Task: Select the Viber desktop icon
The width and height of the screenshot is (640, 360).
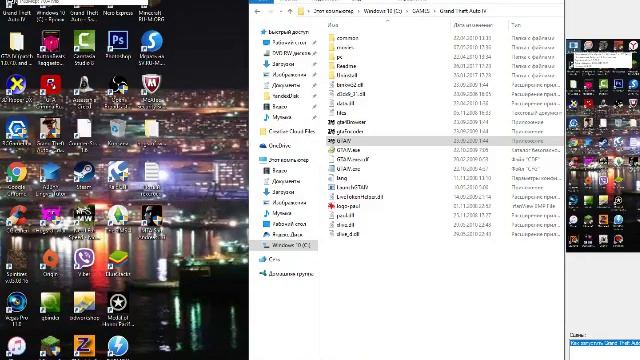Action: click(x=84, y=262)
